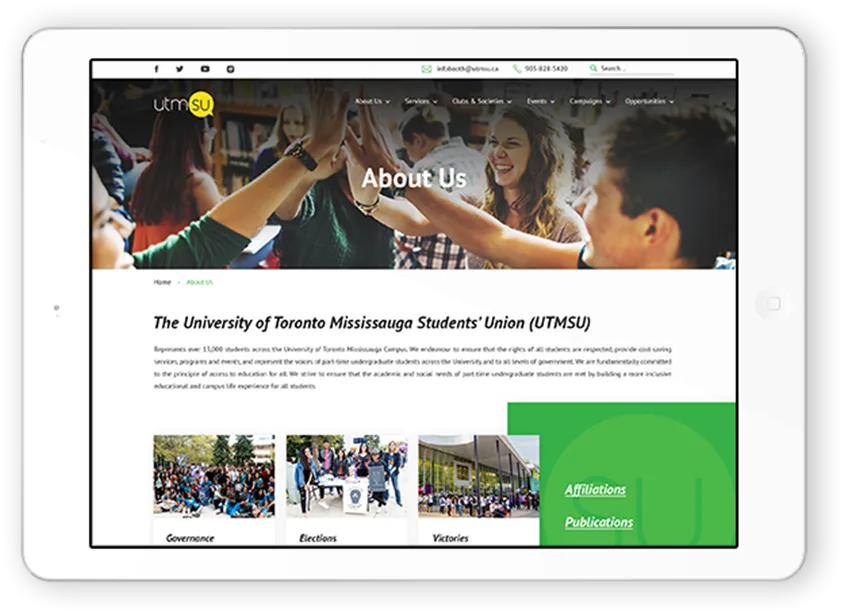844x613 pixels.
Task: Open the Twitter social icon
Action: [180, 69]
